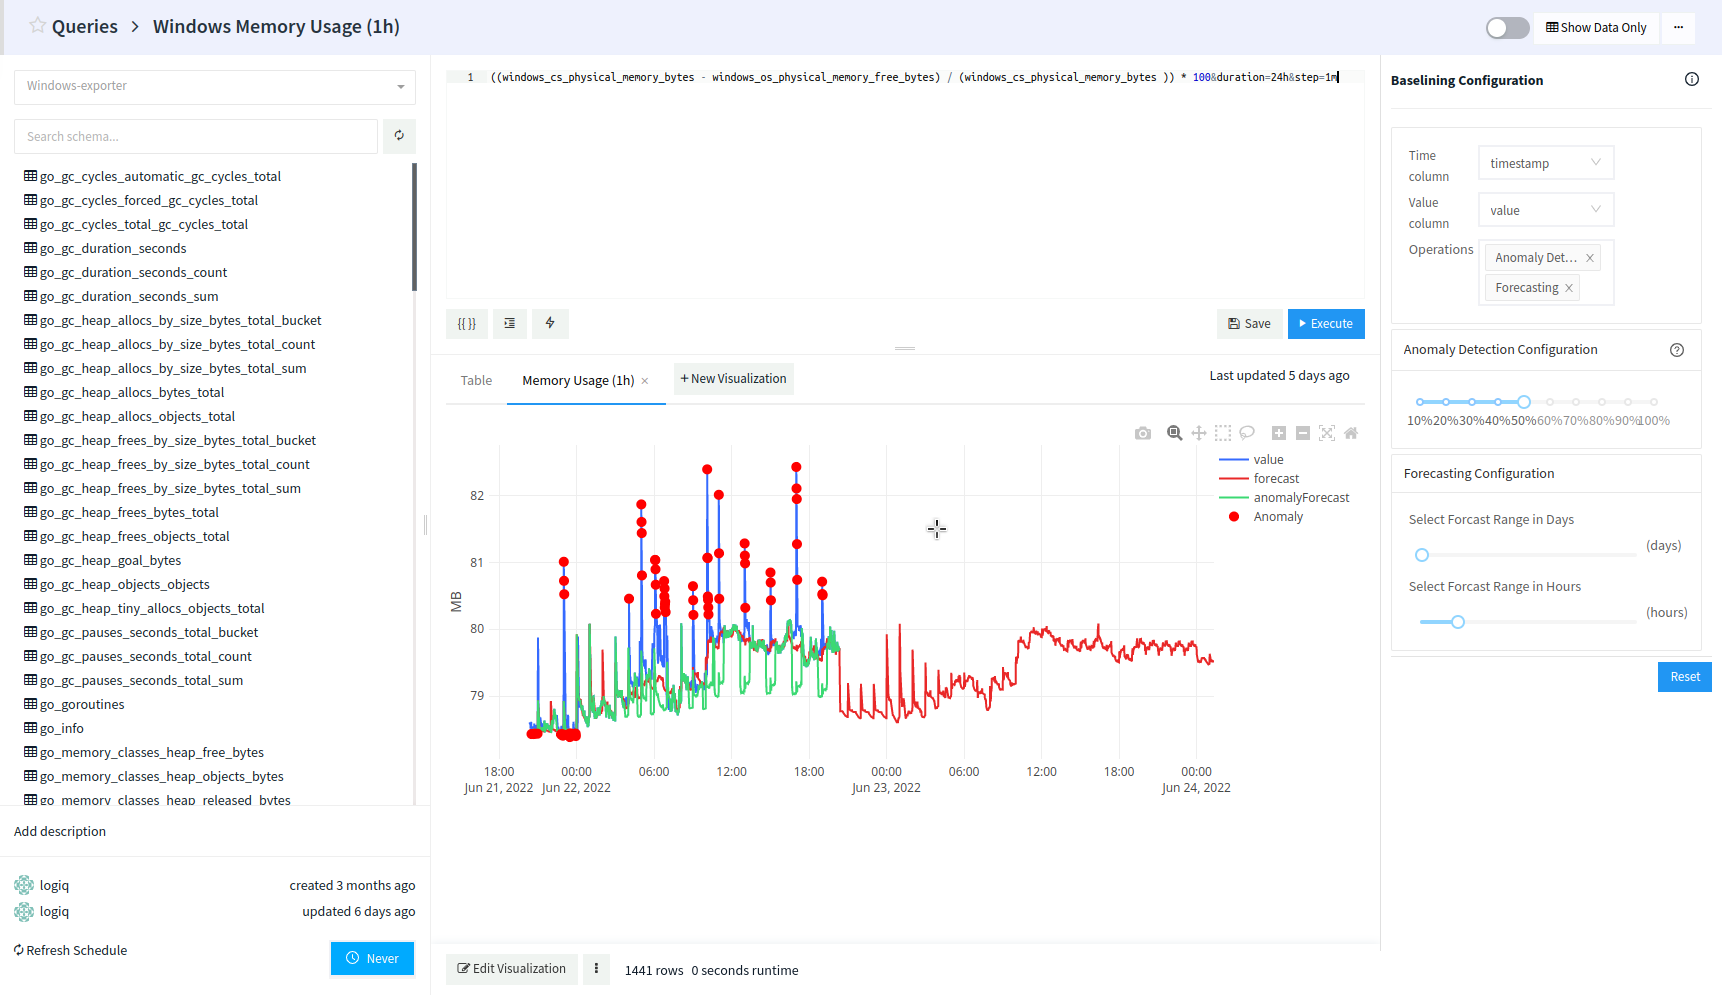Refresh the schema list

[399, 136]
